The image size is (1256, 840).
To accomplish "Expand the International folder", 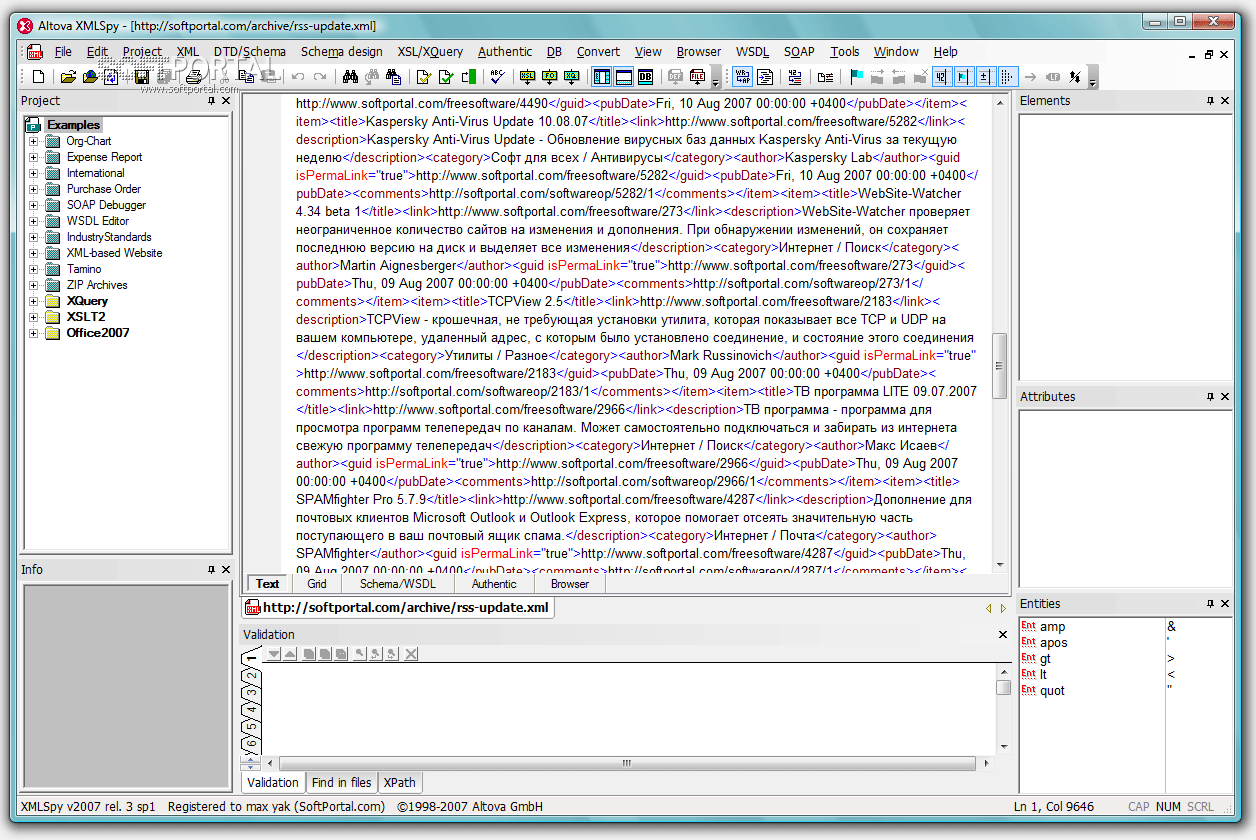I will tap(33, 173).
